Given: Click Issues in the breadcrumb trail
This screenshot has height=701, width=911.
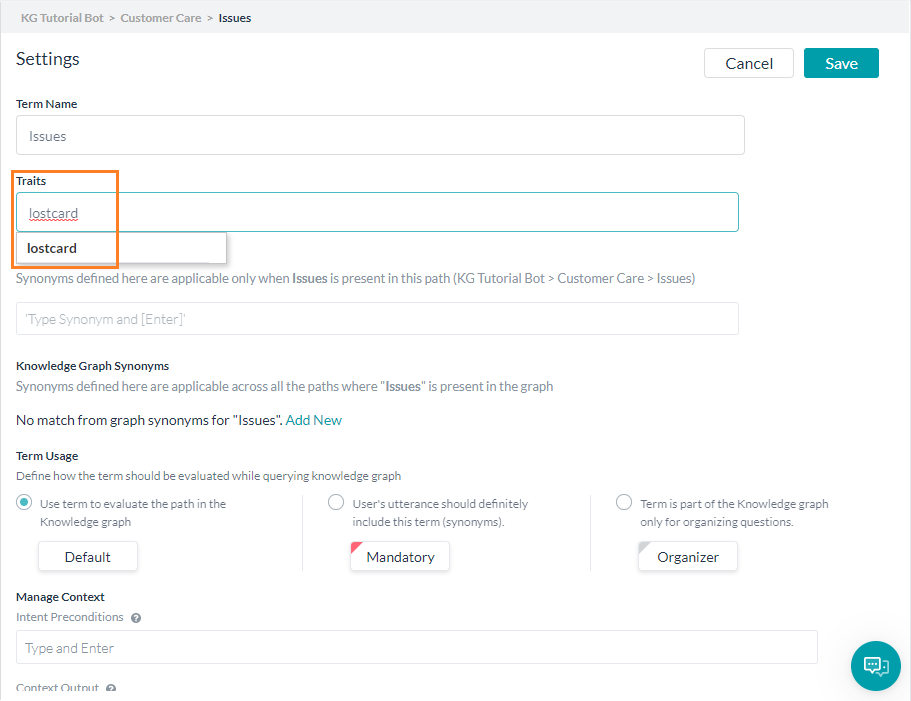Looking at the screenshot, I should 235,18.
